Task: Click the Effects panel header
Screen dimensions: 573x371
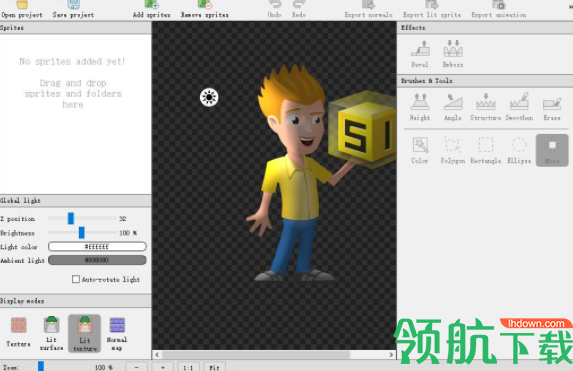Action: pyautogui.click(x=485, y=28)
